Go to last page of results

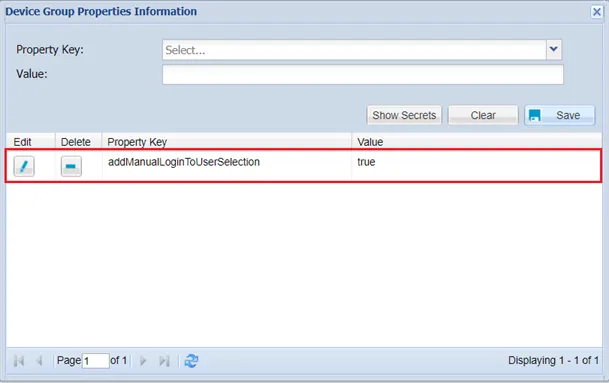click(164, 361)
